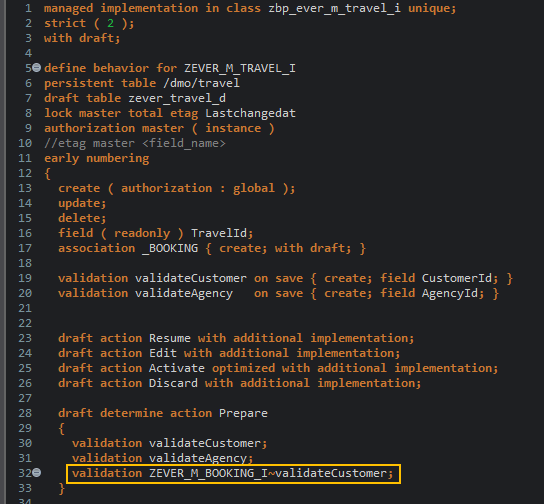Click the 'optimized' keyword on line 25
The width and height of the screenshot is (544, 504).
tap(244, 368)
